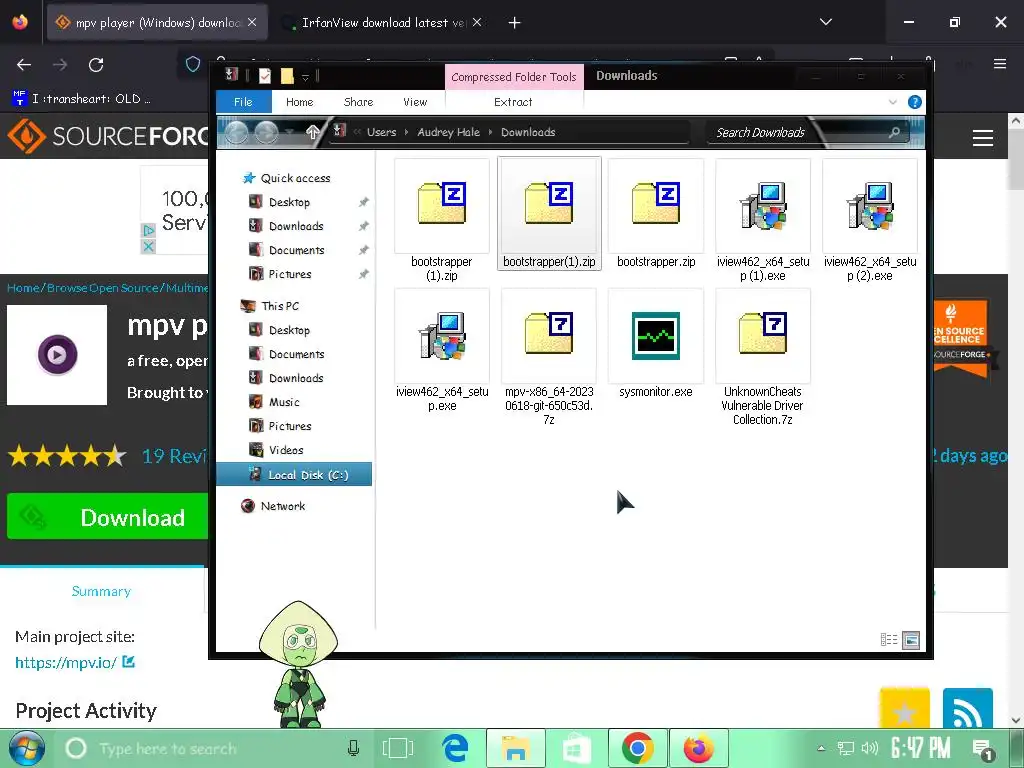This screenshot has width=1024, height=768.
Task: Click the taskbar microphone search icon
Action: click(x=353, y=748)
